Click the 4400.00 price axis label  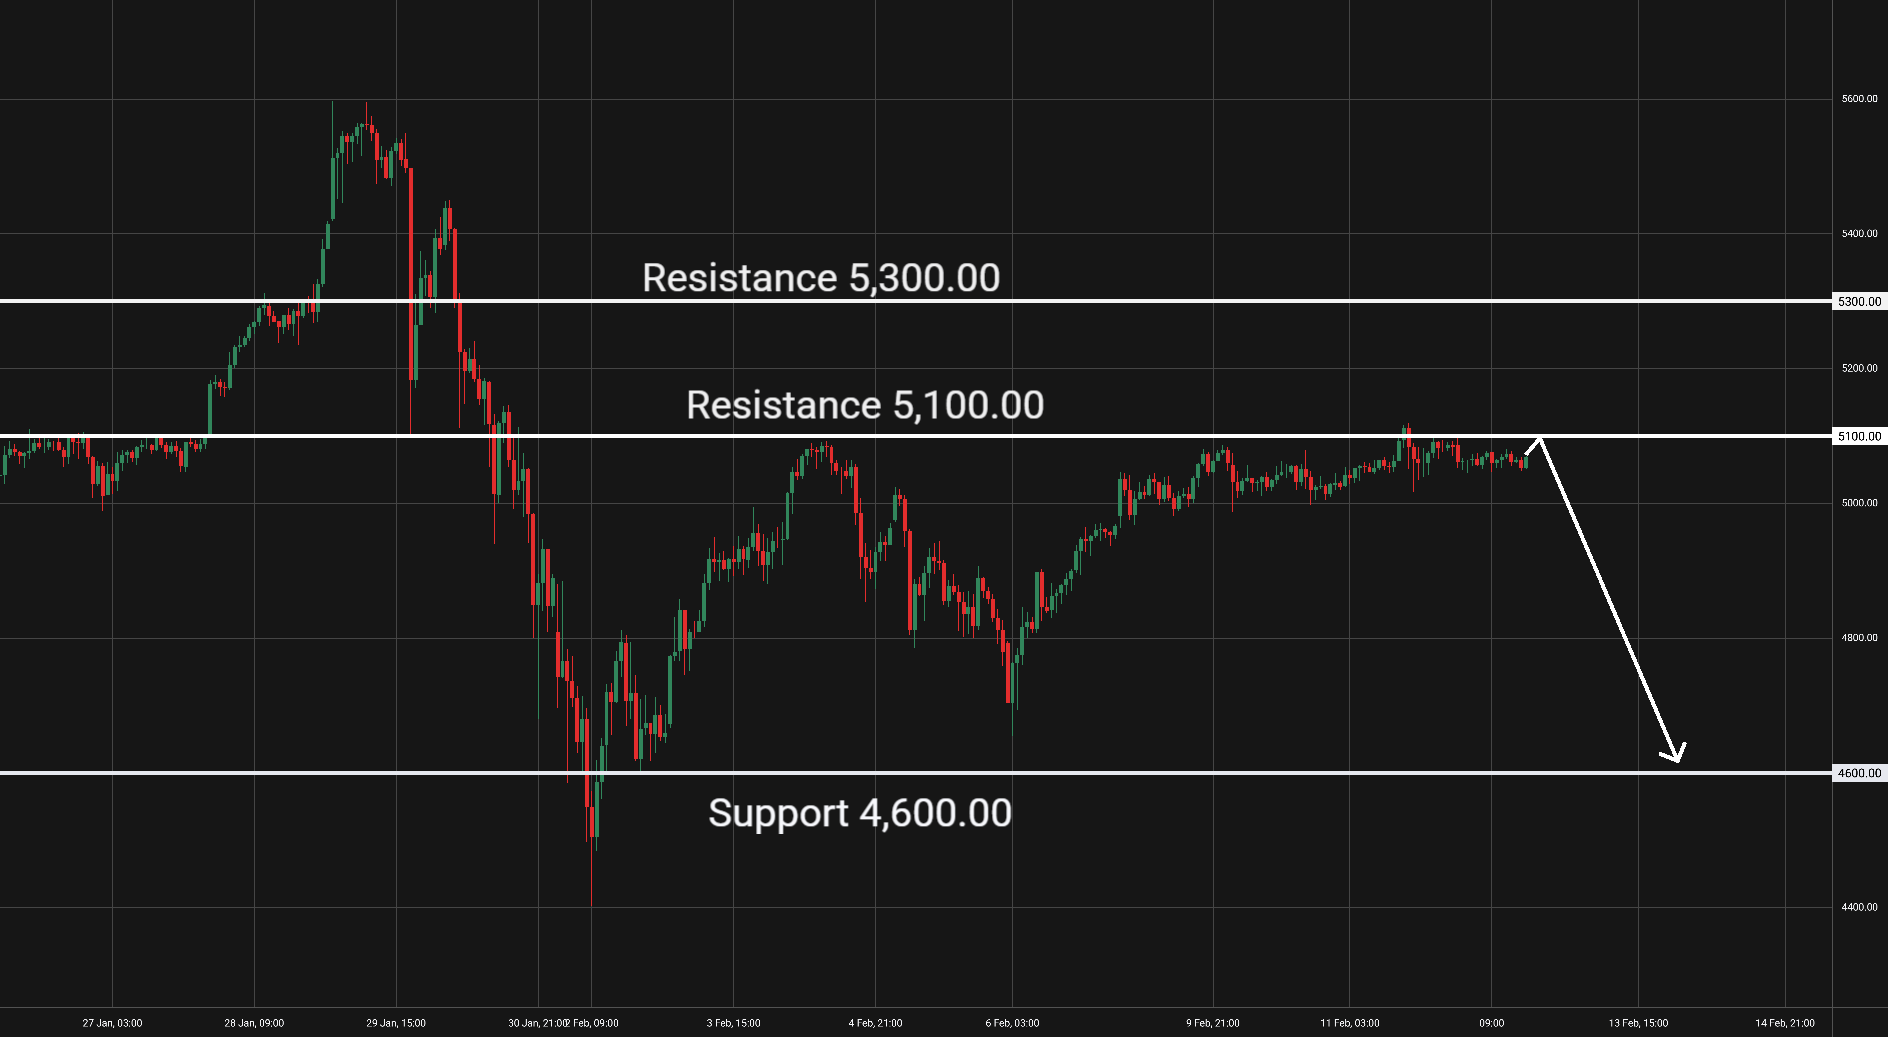point(1859,908)
